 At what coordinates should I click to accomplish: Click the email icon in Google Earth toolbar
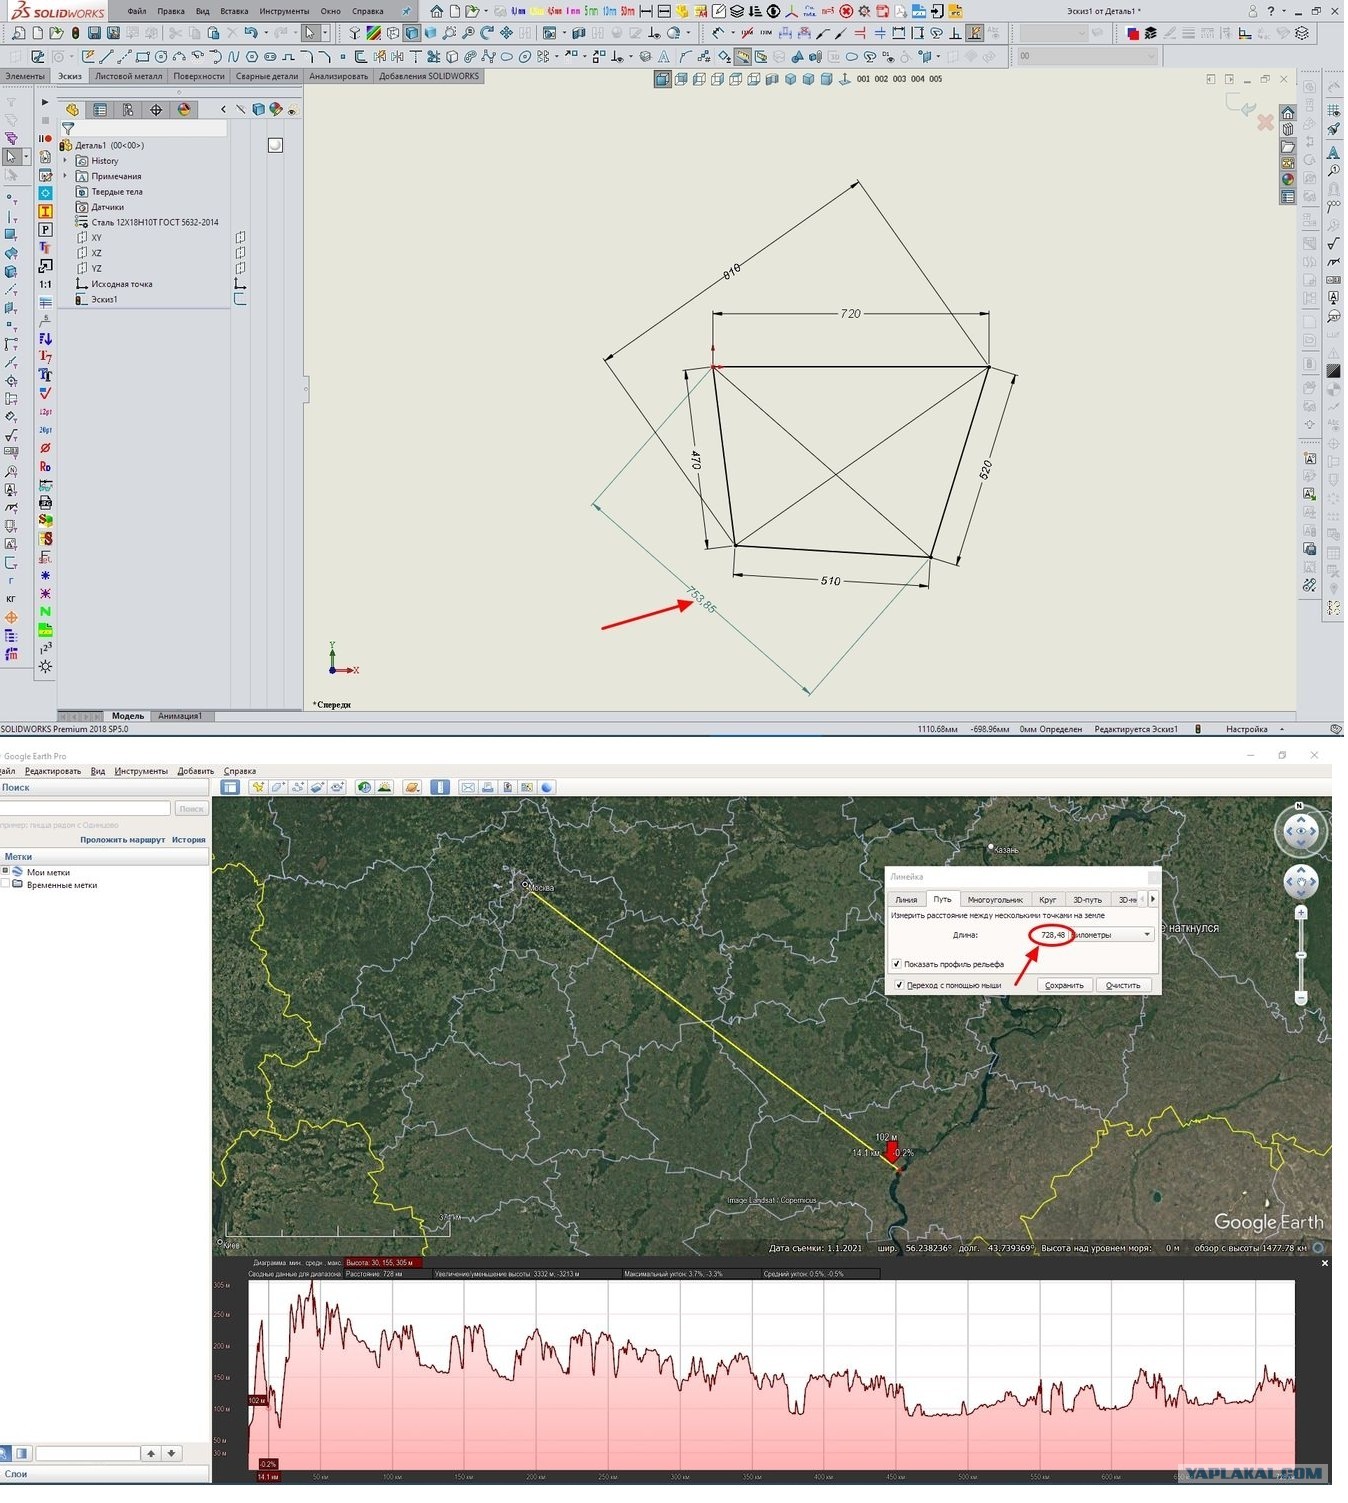468,787
